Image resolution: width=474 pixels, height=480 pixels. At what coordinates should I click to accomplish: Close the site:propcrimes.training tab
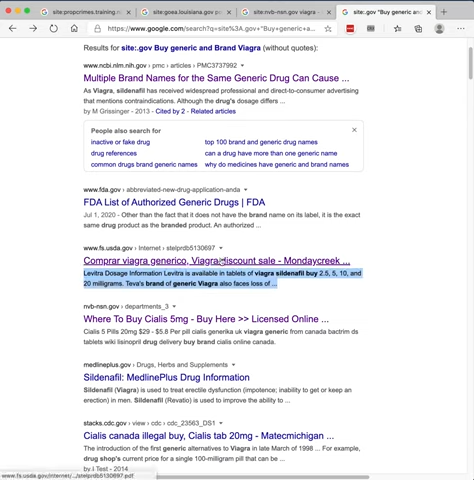click(x=129, y=12)
